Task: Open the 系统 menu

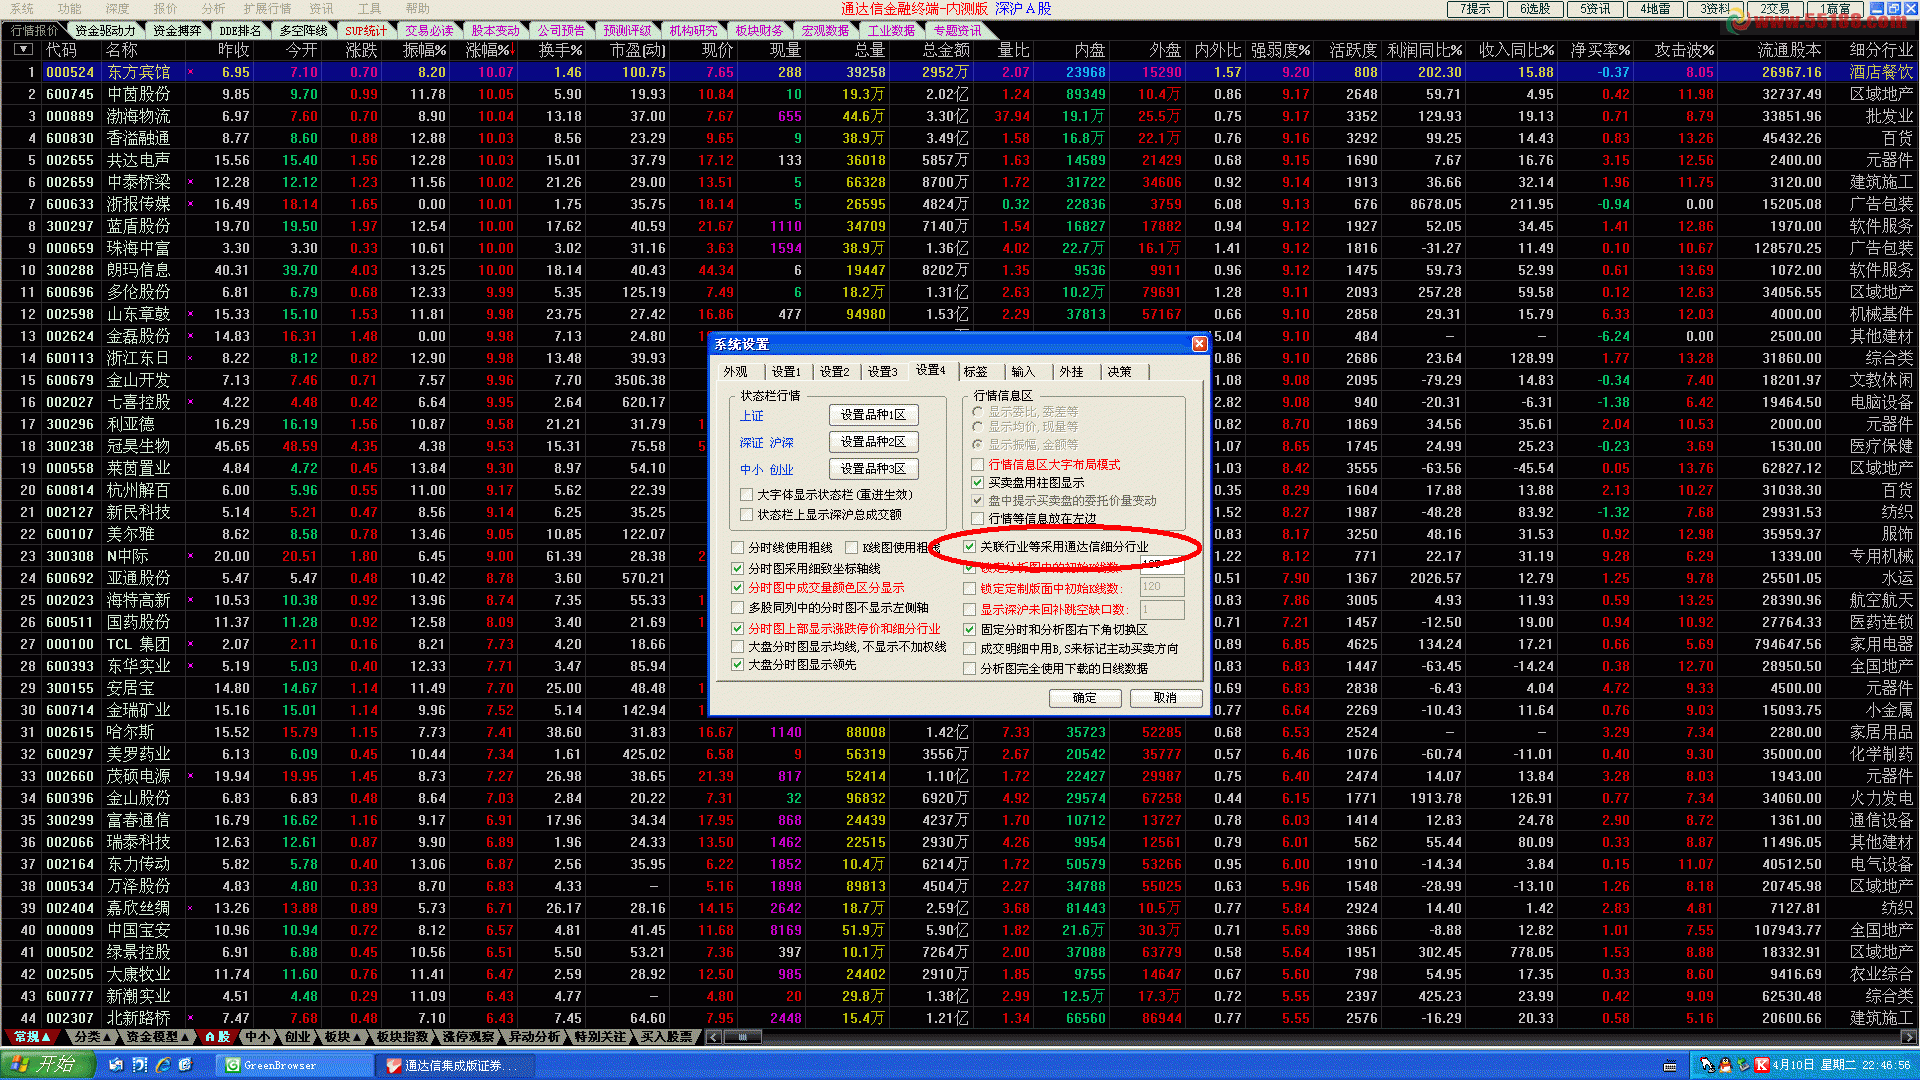Action: pos(22,8)
